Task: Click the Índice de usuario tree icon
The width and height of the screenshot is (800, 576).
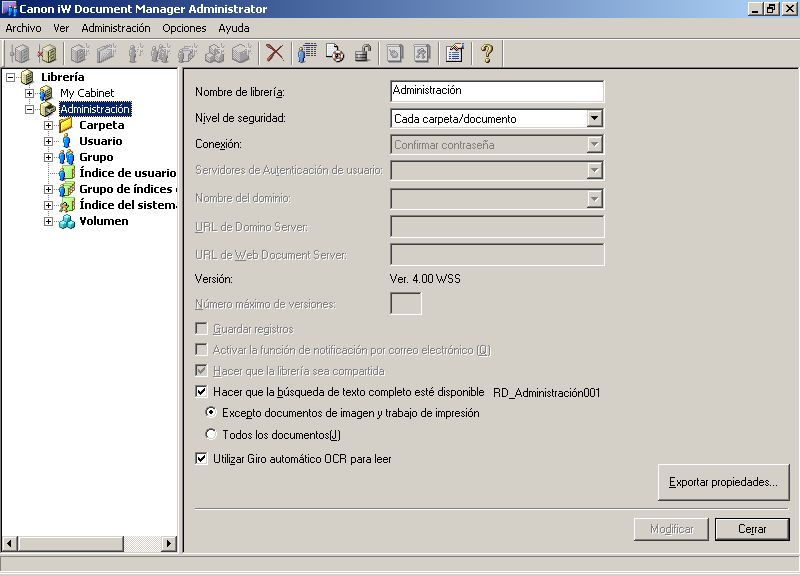Action: point(66,173)
